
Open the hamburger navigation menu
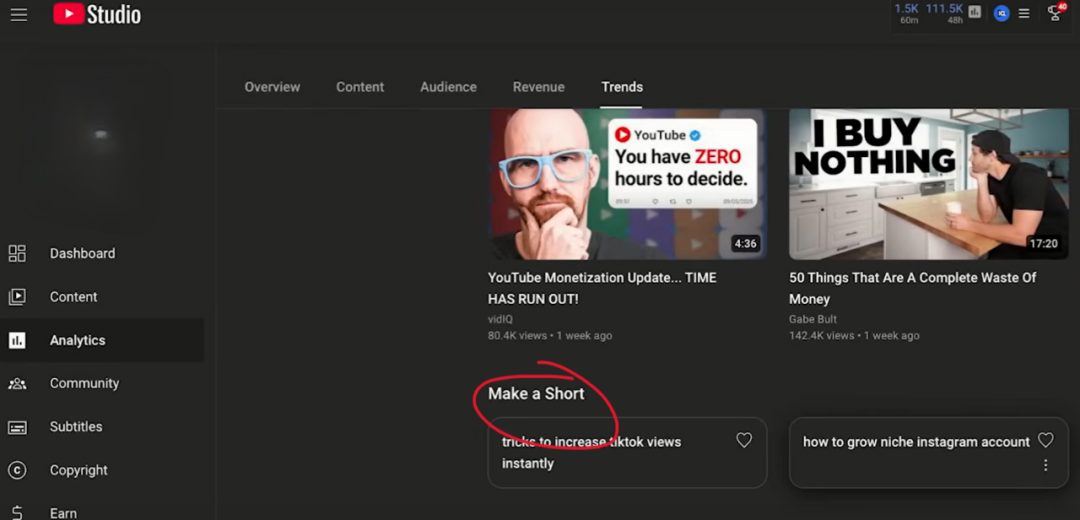point(18,14)
